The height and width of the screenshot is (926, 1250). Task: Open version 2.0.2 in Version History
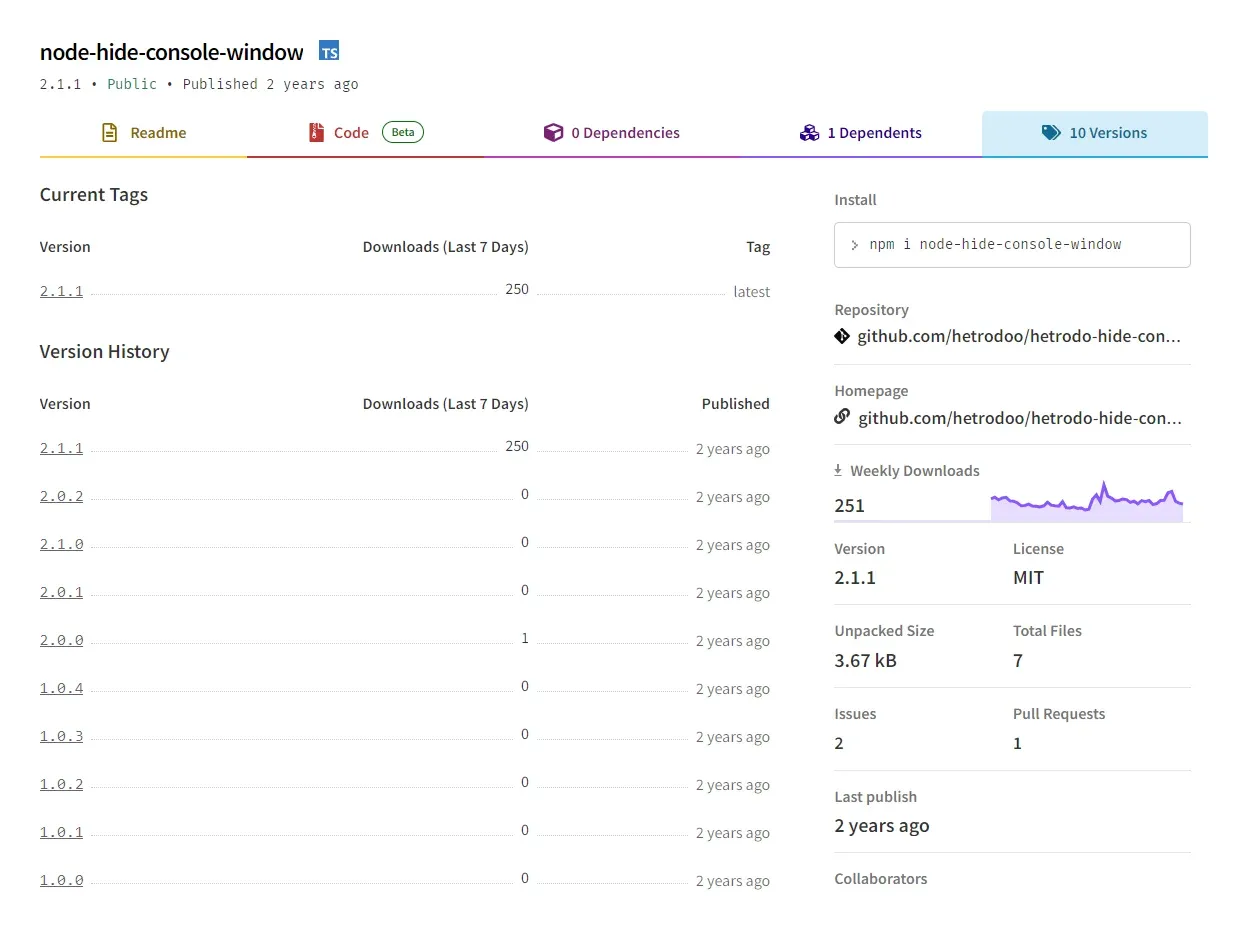pos(61,497)
